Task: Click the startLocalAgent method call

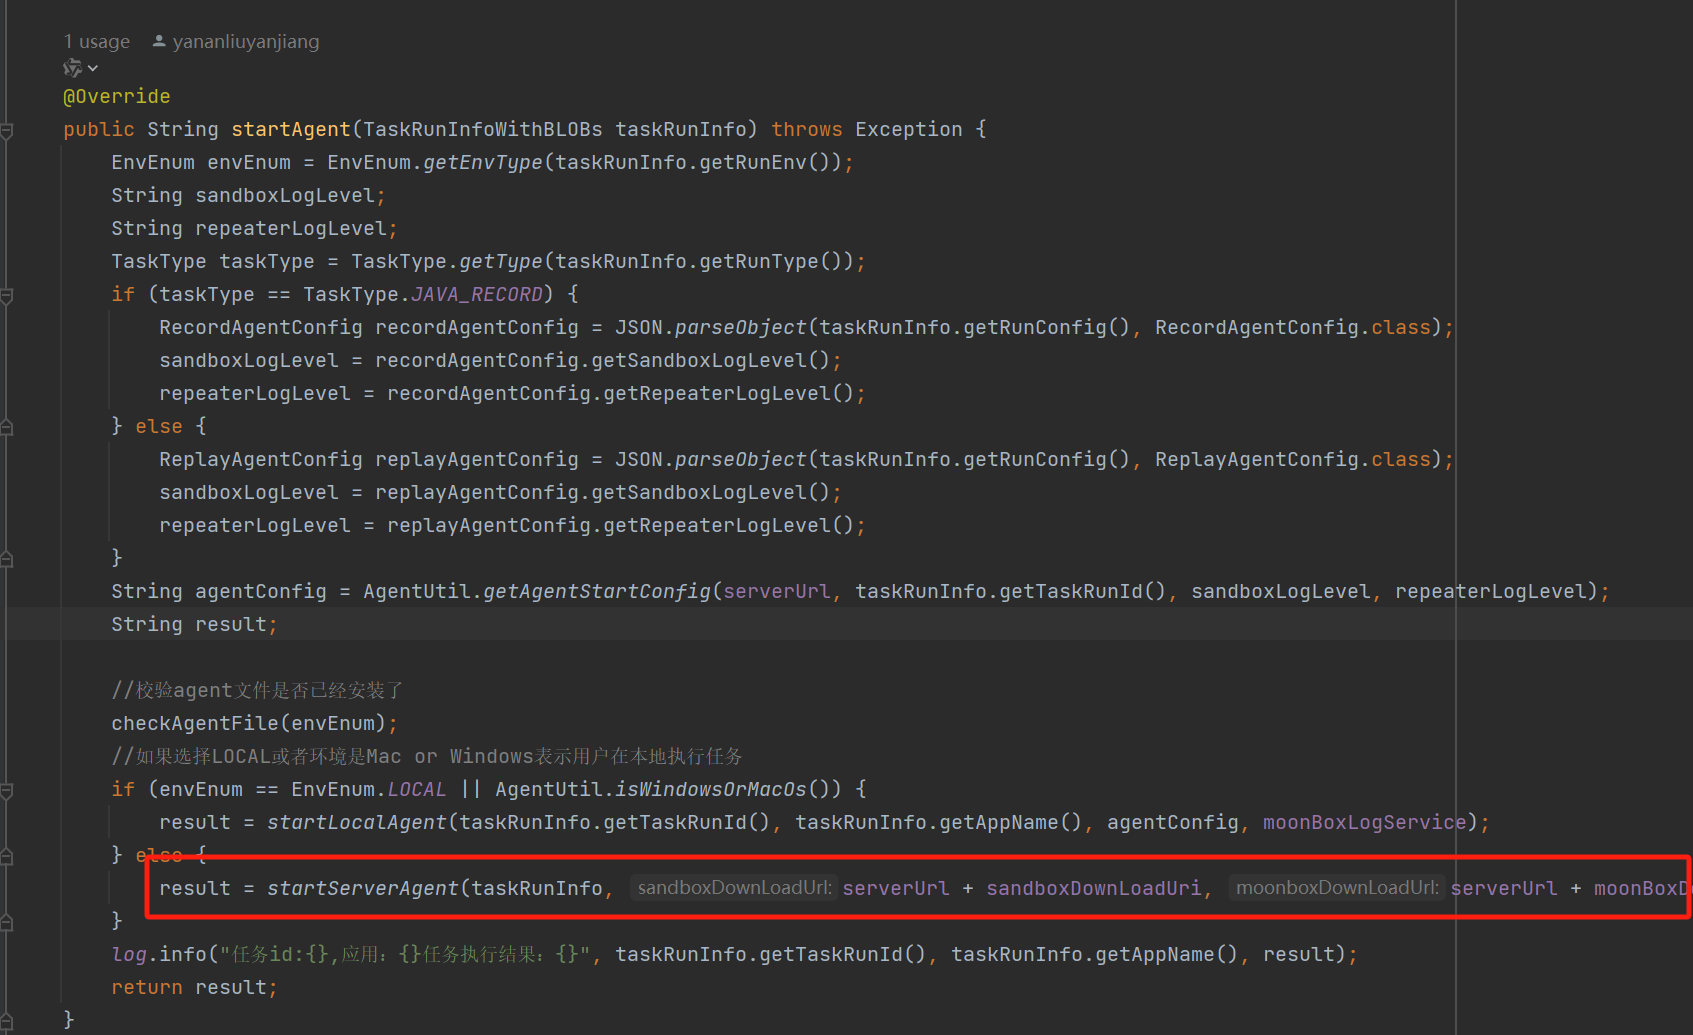Action: point(357,823)
